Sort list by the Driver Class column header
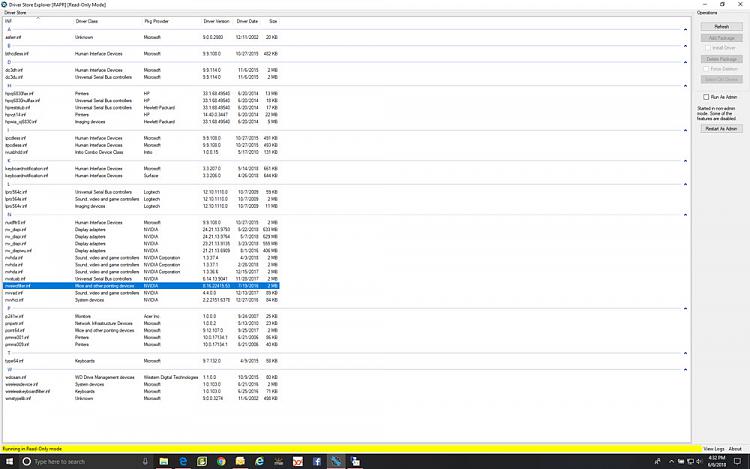 tap(108, 21)
